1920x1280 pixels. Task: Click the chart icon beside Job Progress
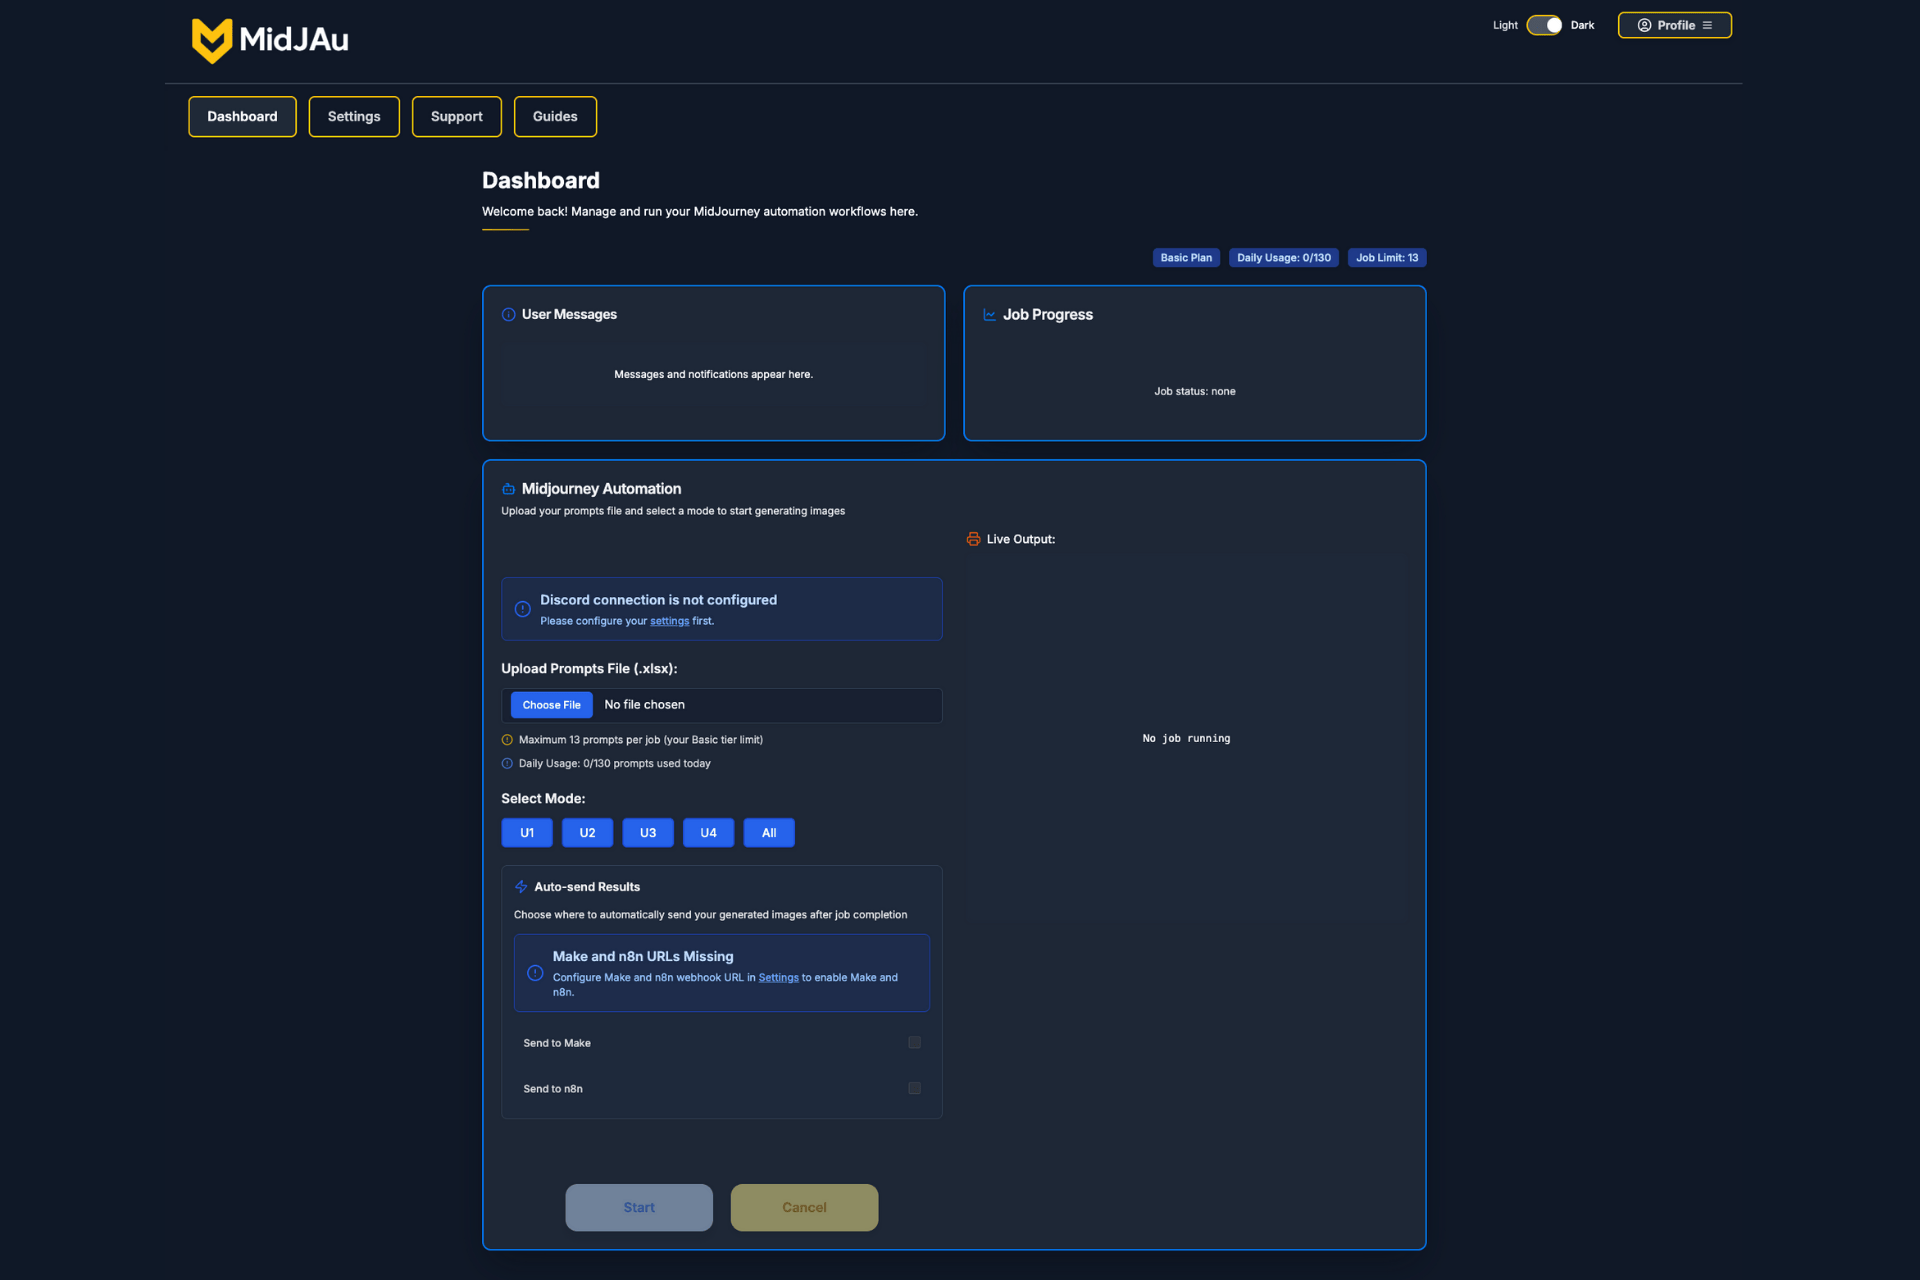coord(988,314)
